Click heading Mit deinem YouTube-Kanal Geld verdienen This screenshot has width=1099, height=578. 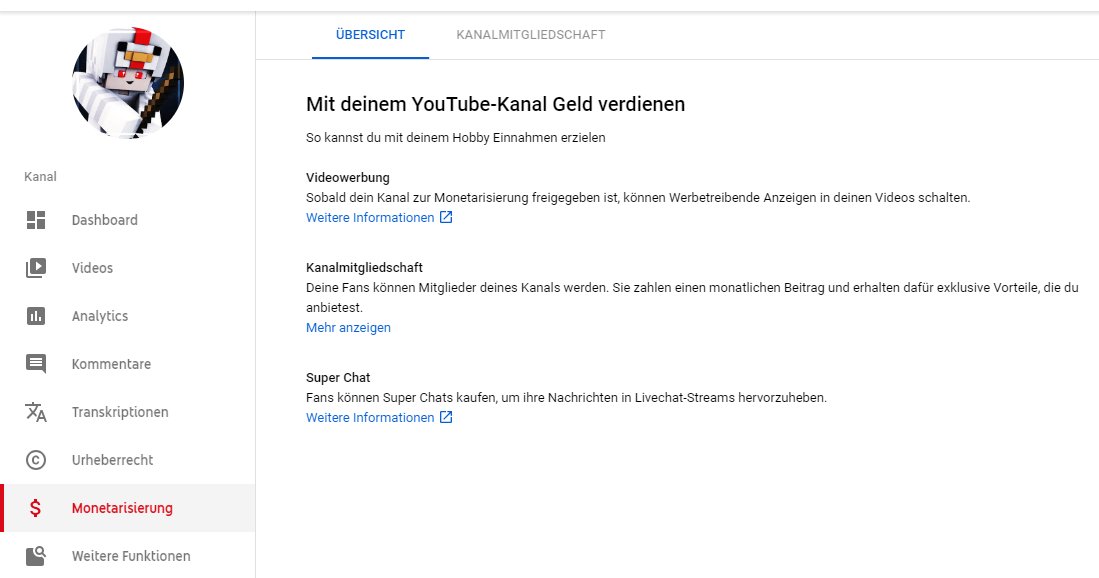[496, 104]
